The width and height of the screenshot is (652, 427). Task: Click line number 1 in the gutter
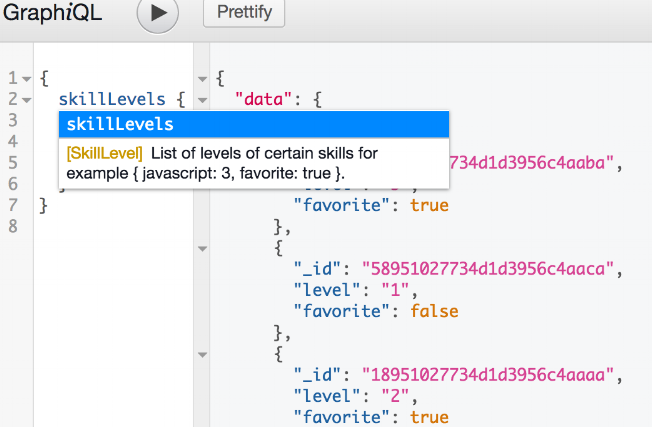pos(12,78)
